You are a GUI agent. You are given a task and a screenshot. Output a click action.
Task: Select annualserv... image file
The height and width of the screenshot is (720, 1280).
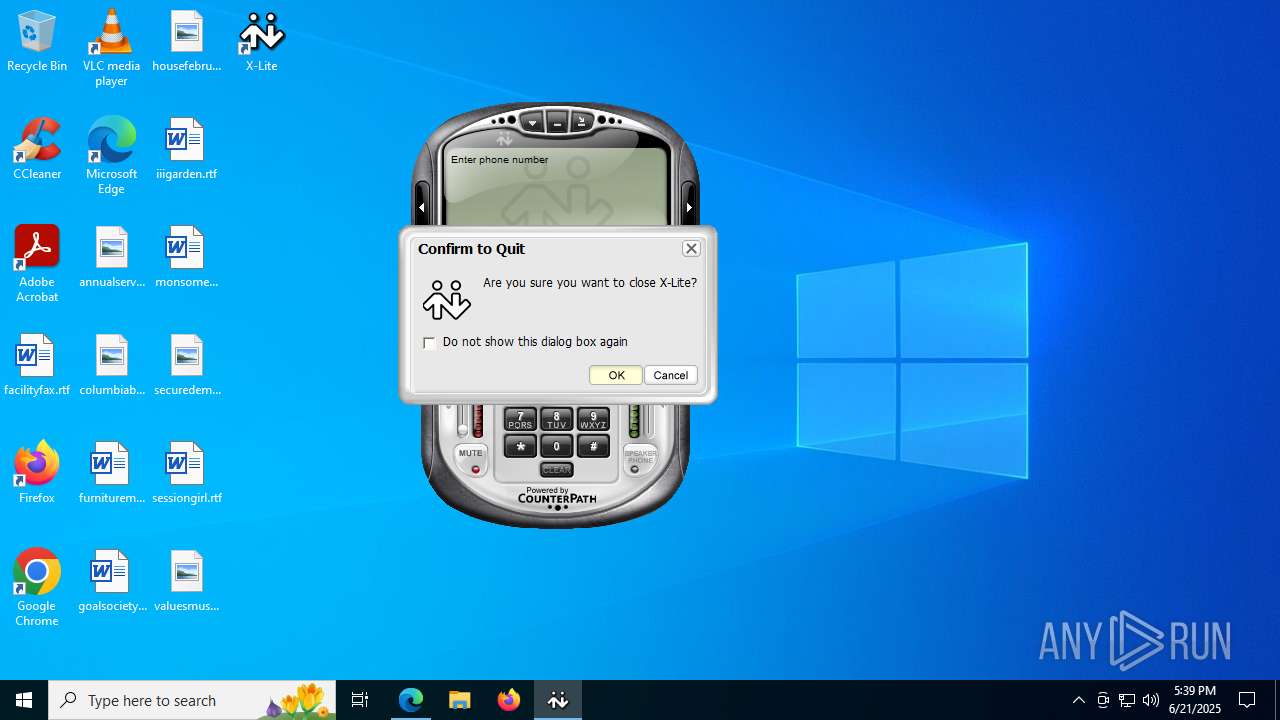pyautogui.click(x=112, y=257)
